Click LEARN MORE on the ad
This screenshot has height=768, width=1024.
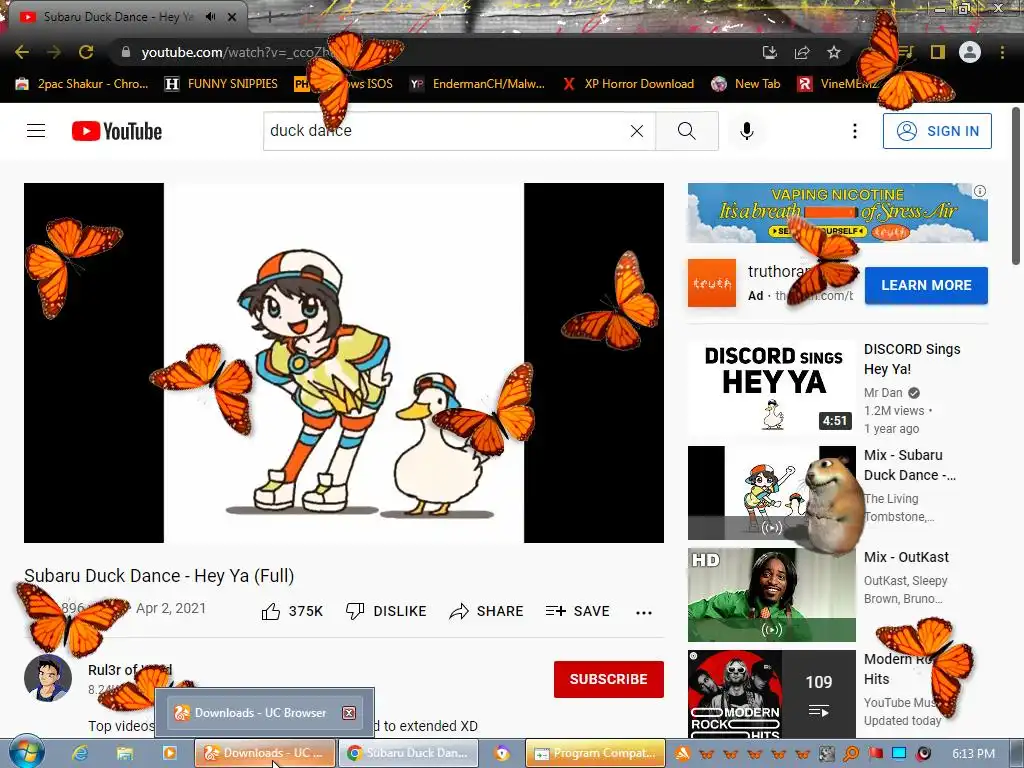[x=926, y=285]
